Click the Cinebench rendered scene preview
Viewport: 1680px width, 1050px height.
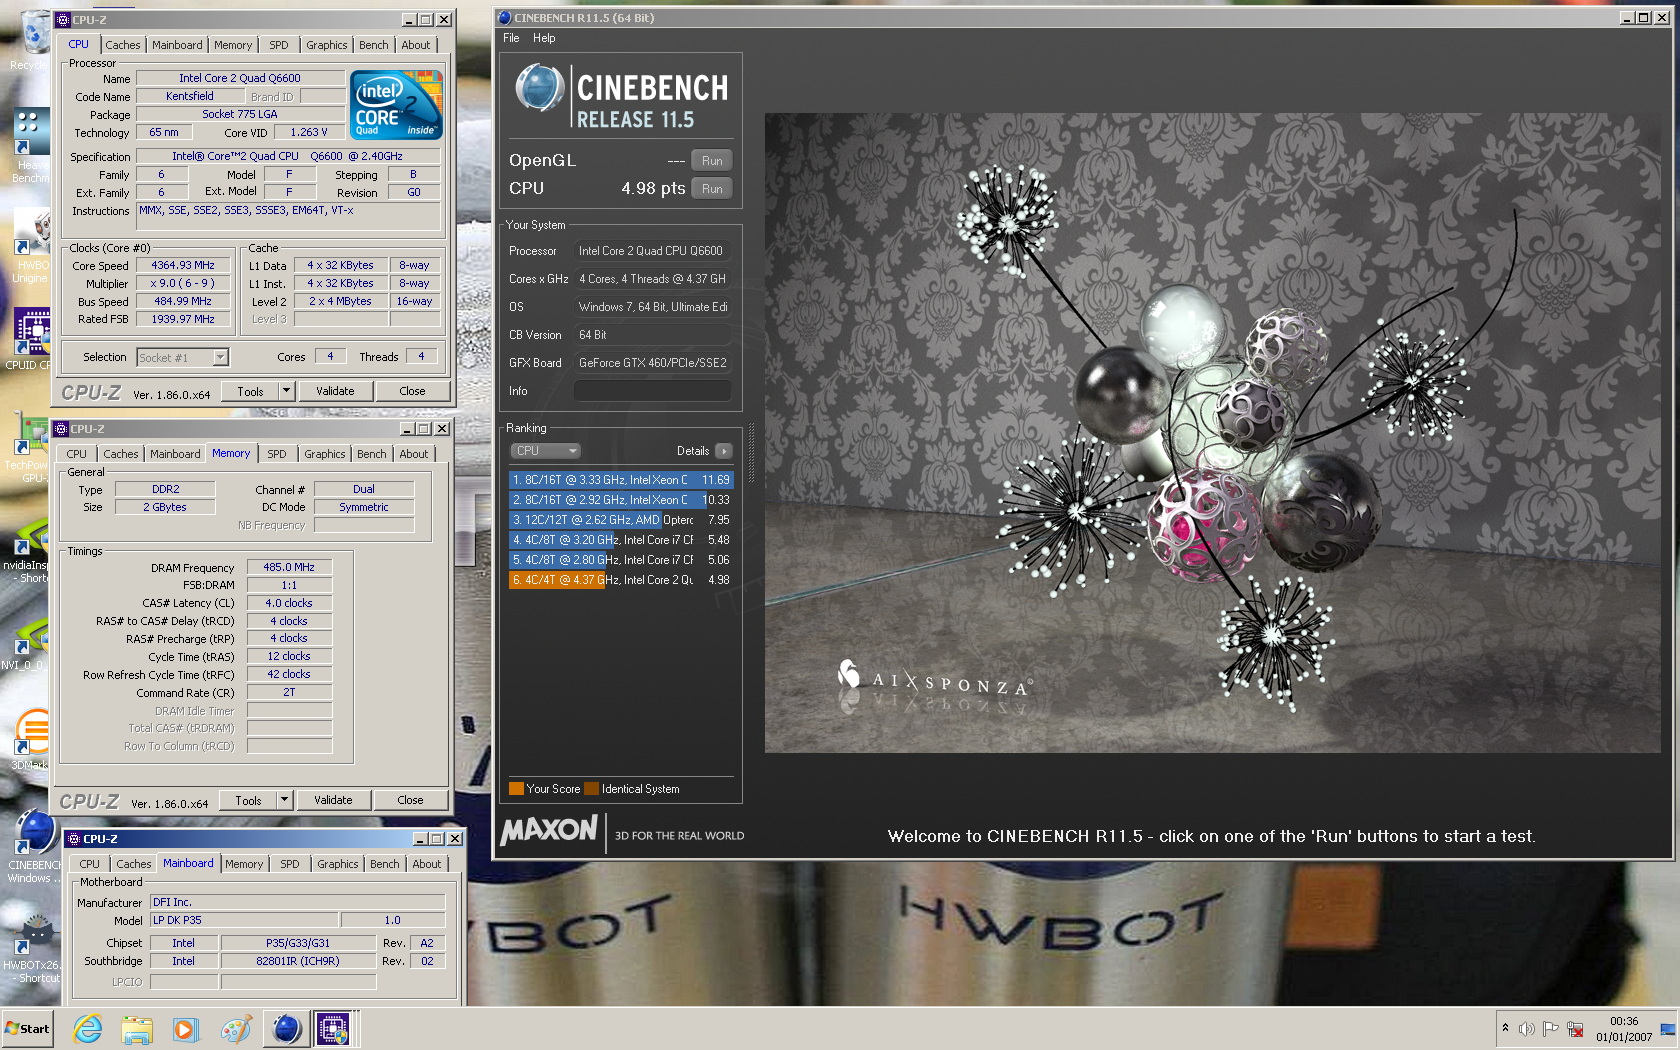1212,432
